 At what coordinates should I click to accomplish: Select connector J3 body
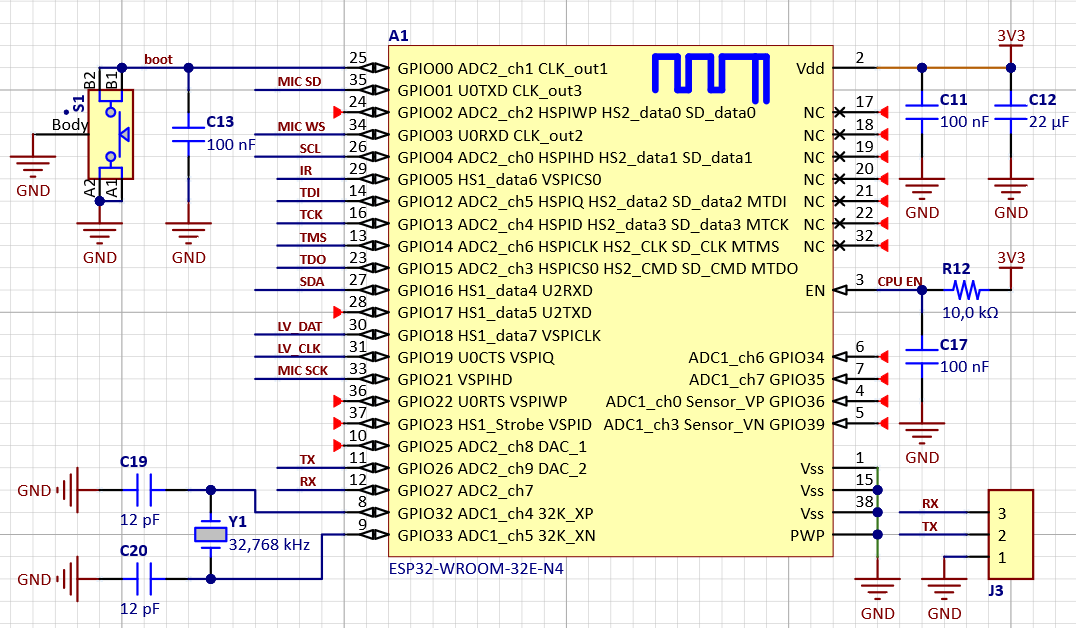point(1011,535)
